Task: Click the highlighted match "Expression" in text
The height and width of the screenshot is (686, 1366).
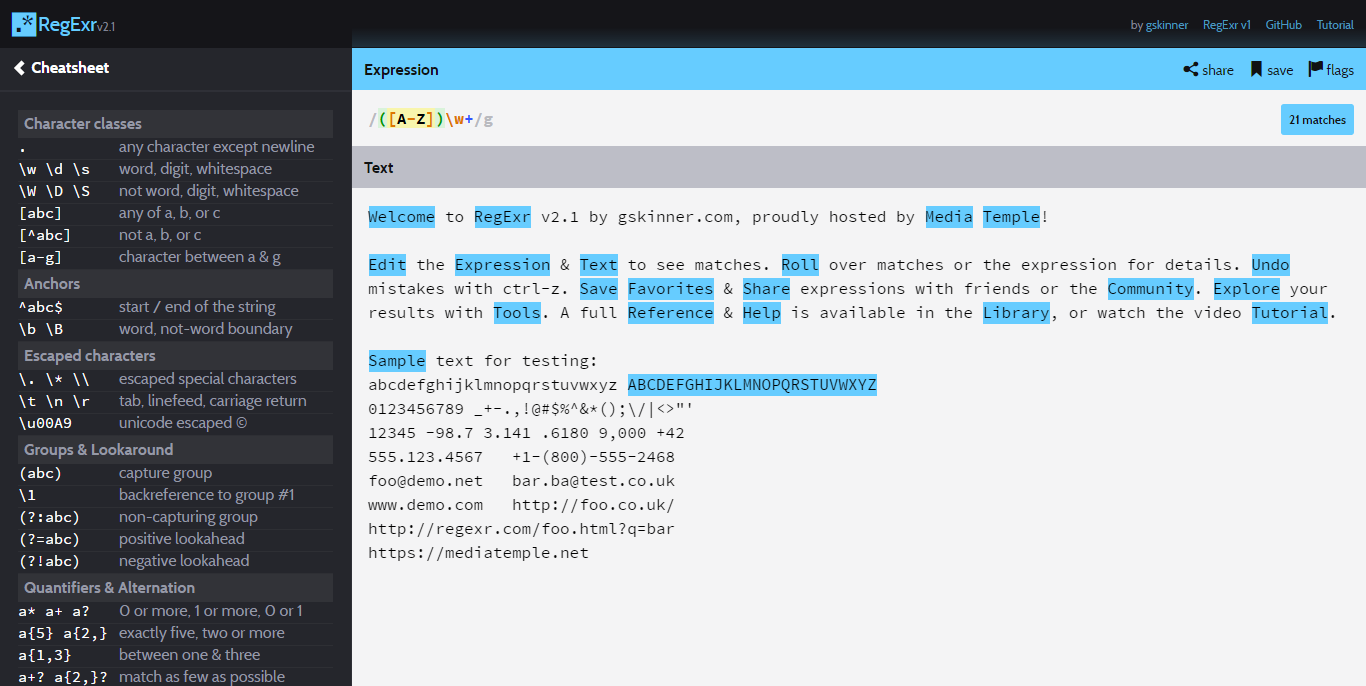Action: coord(503,265)
